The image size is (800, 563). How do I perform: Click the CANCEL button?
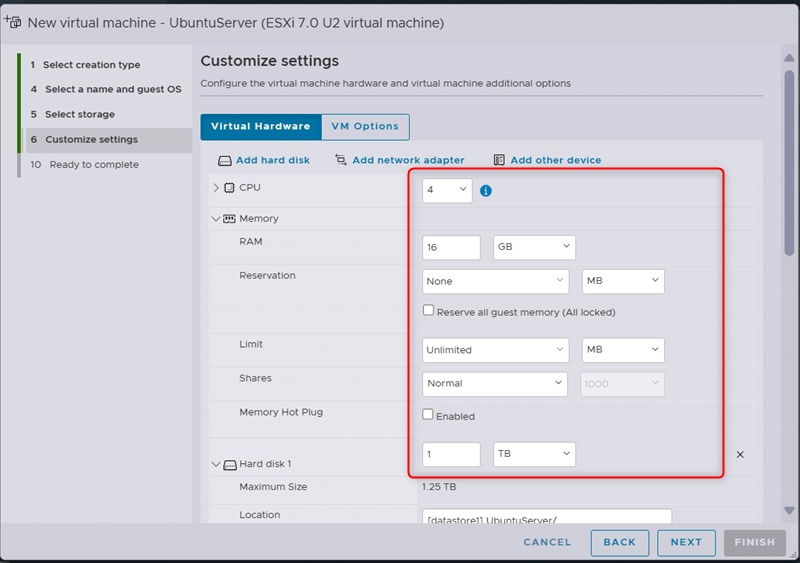tap(547, 542)
